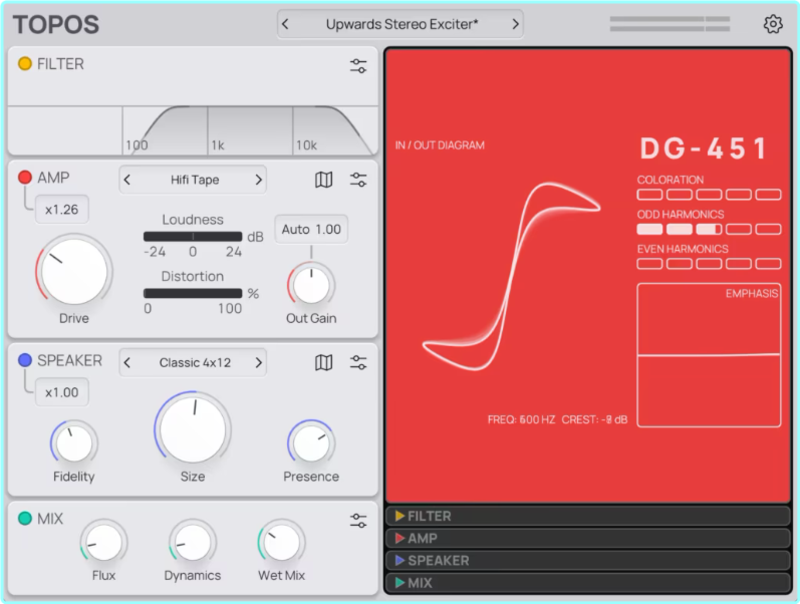The width and height of the screenshot is (800, 604).
Task: Expand the AMP panel in the display
Action: (588, 538)
